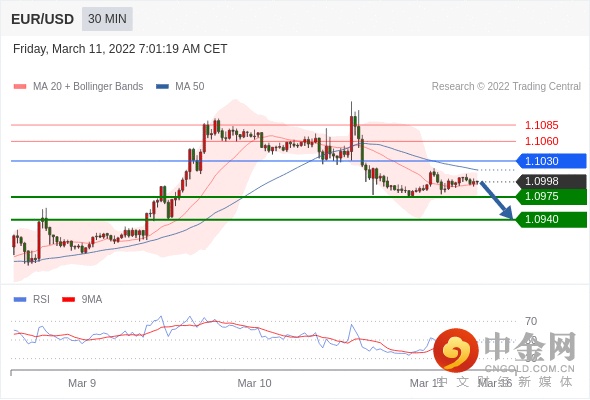Click the red 9MA legend swatch
Viewport: 590px width, 400px height.
tap(68, 300)
